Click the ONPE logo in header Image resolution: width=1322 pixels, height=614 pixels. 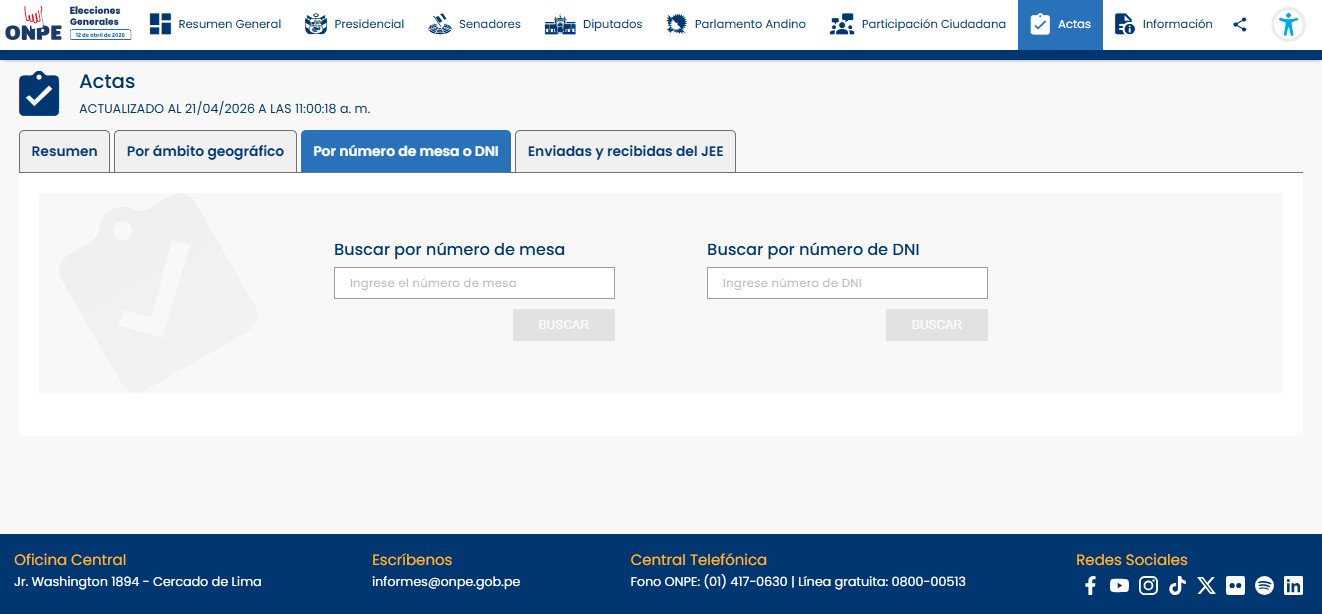point(34,24)
